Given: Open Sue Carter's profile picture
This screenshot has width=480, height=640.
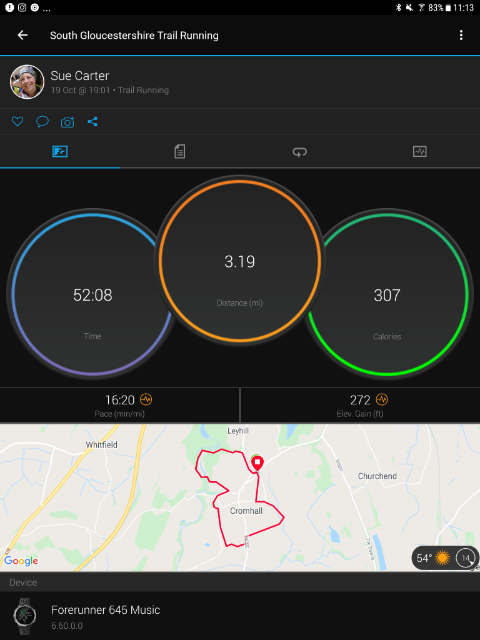Looking at the screenshot, I should point(27,82).
